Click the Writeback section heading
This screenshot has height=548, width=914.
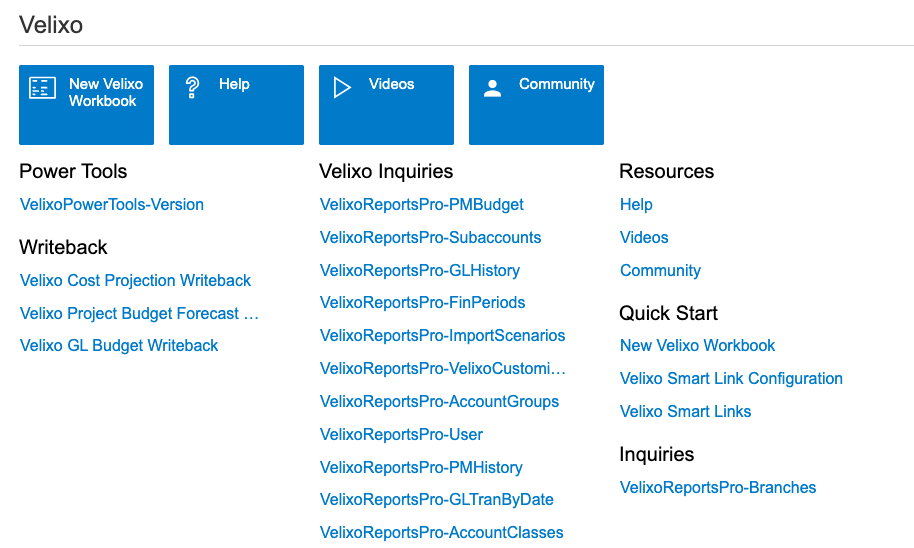click(x=64, y=247)
